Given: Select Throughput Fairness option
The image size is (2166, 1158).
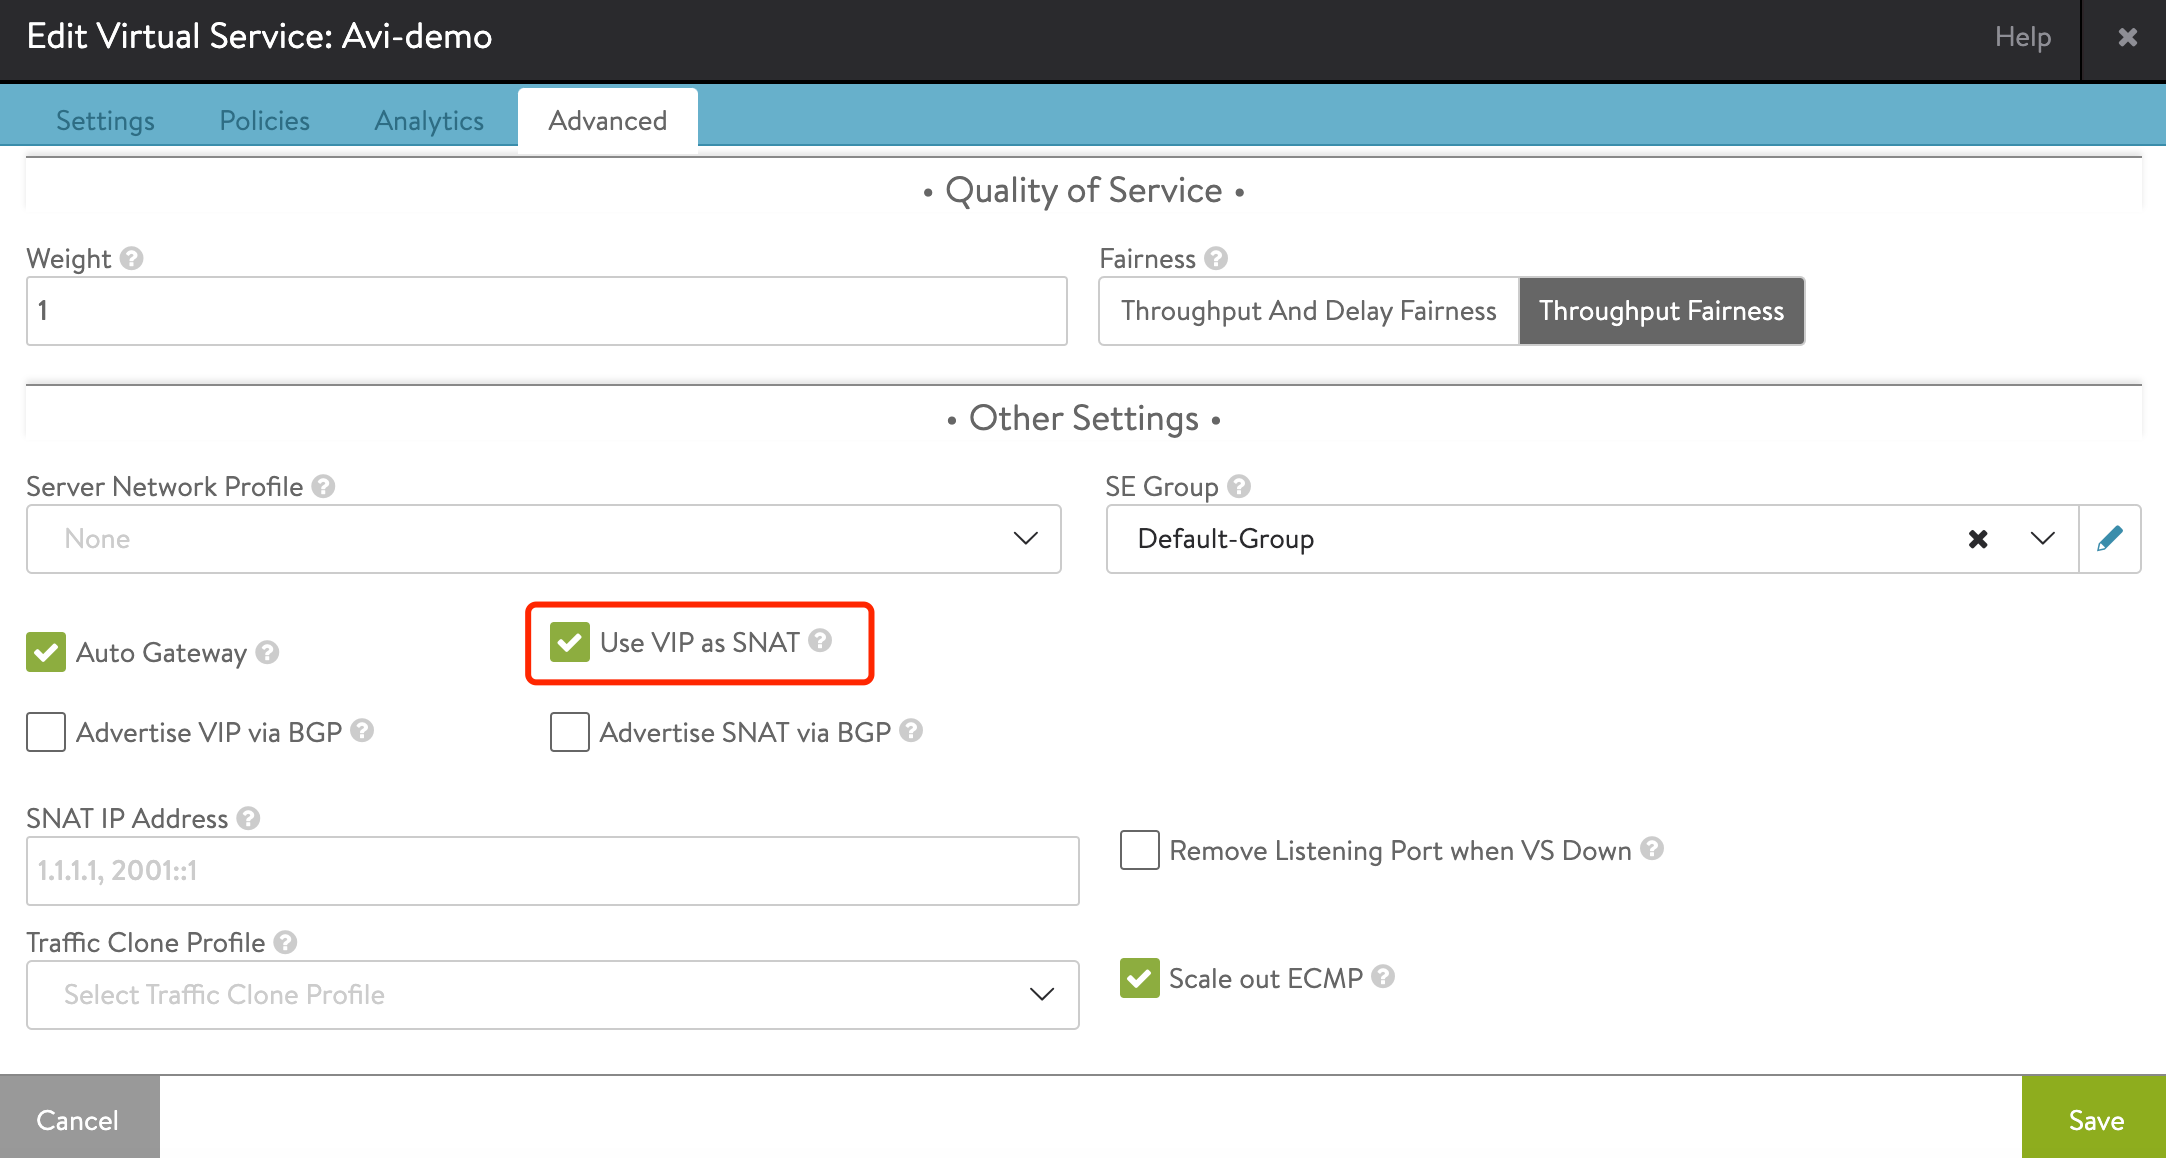Looking at the screenshot, I should tap(1661, 311).
